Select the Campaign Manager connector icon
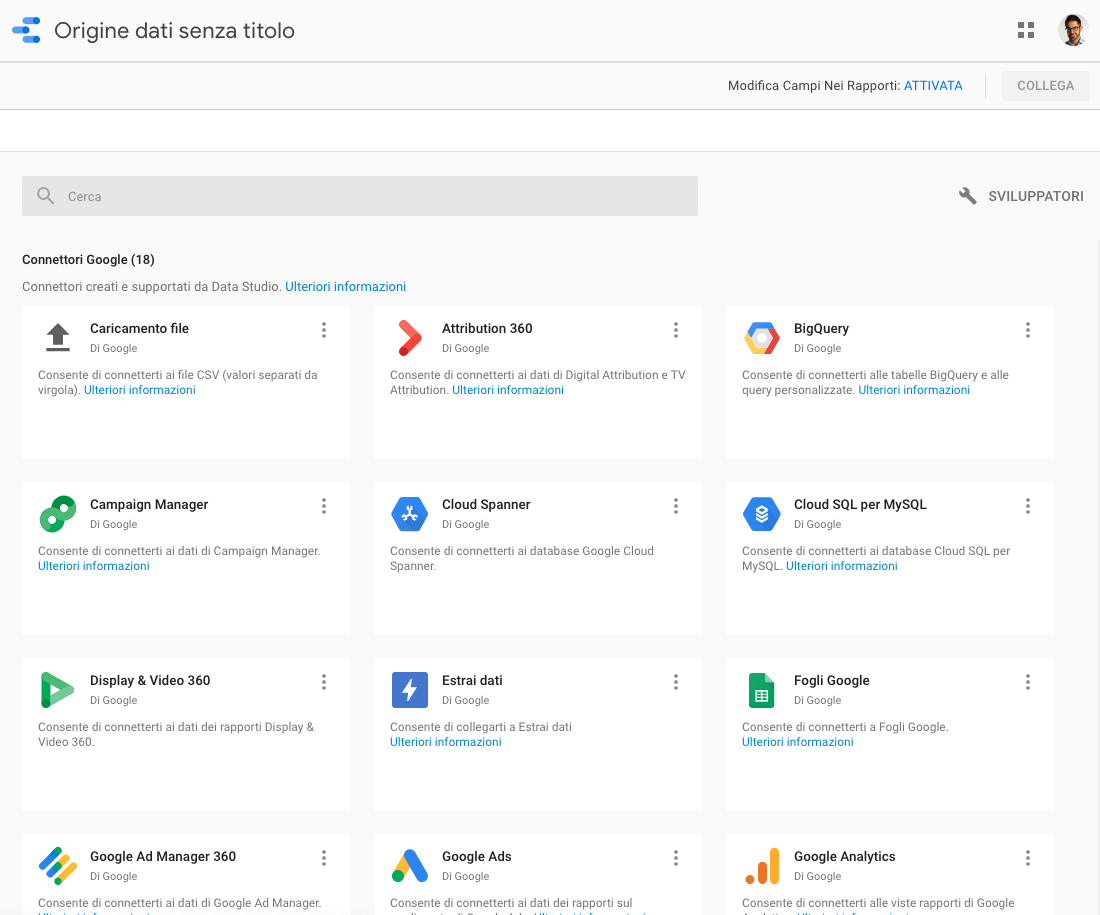The height and width of the screenshot is (915, 1100). coord(58,514)
